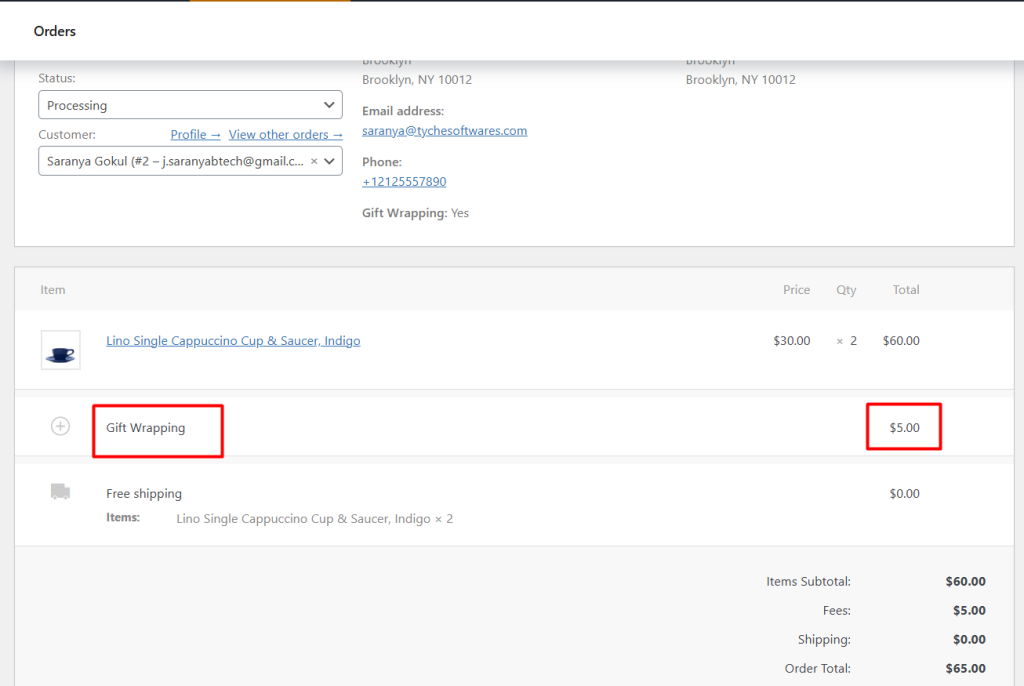Click the Qty column header
The width and height of the screenshot is (1024, 686).
point(846,289)
